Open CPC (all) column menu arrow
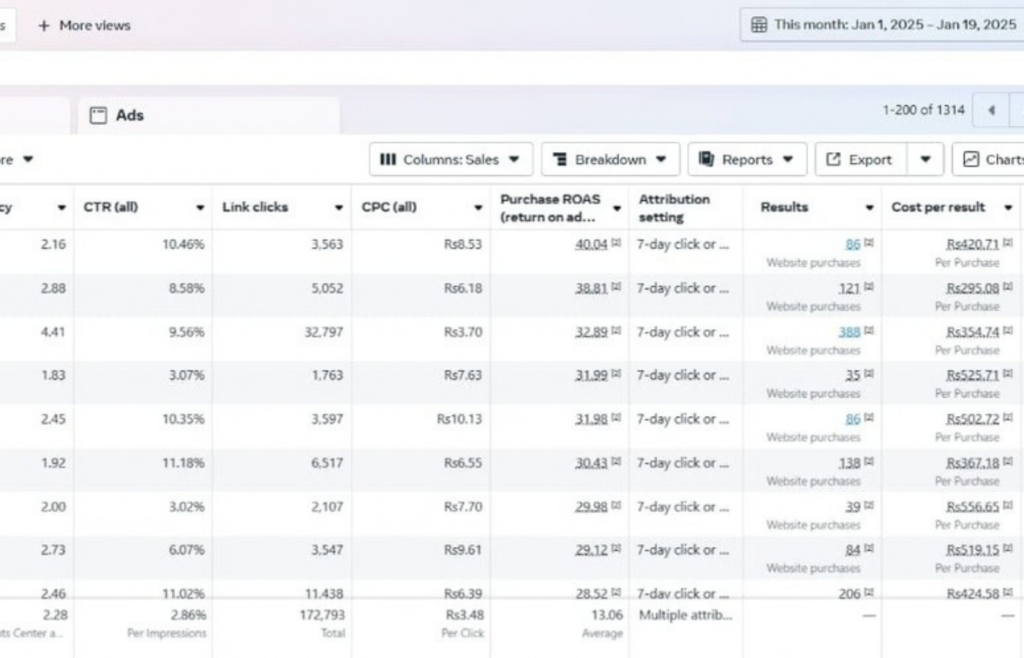1024x658 pixels. coord(478,208)
